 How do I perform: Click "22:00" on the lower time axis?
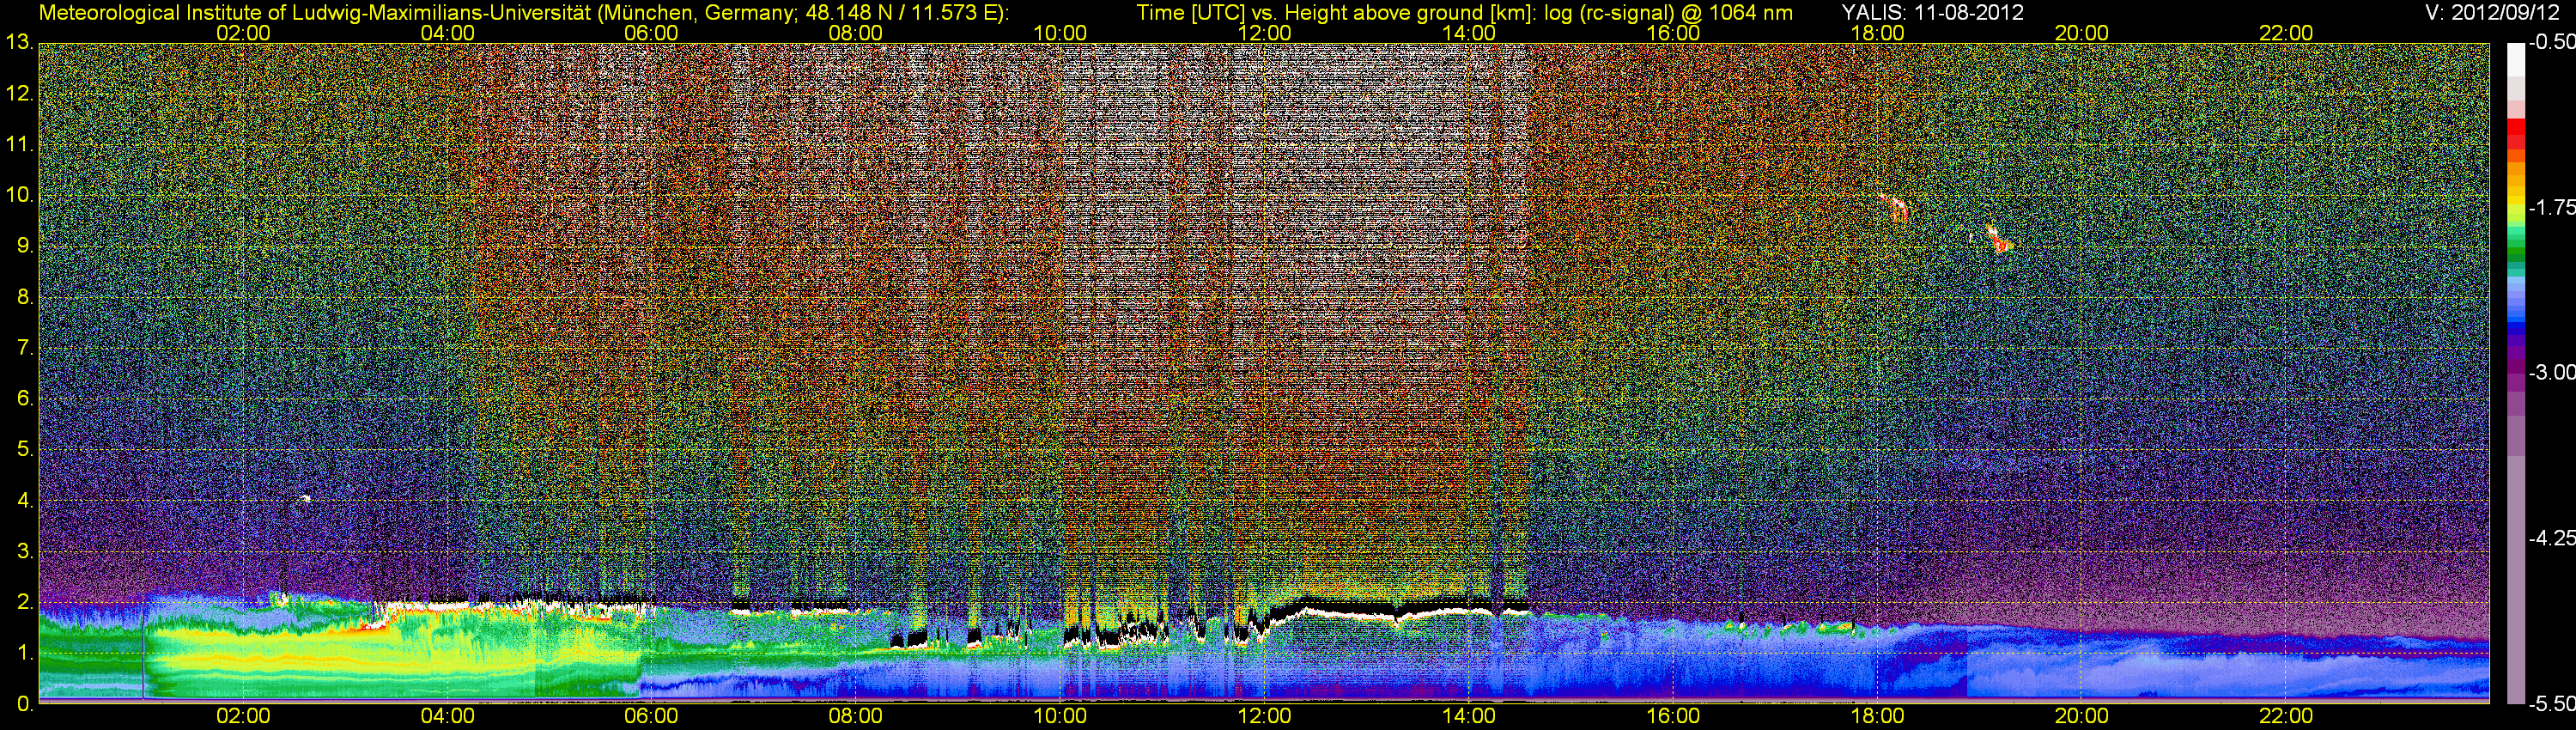point(2286,717)
